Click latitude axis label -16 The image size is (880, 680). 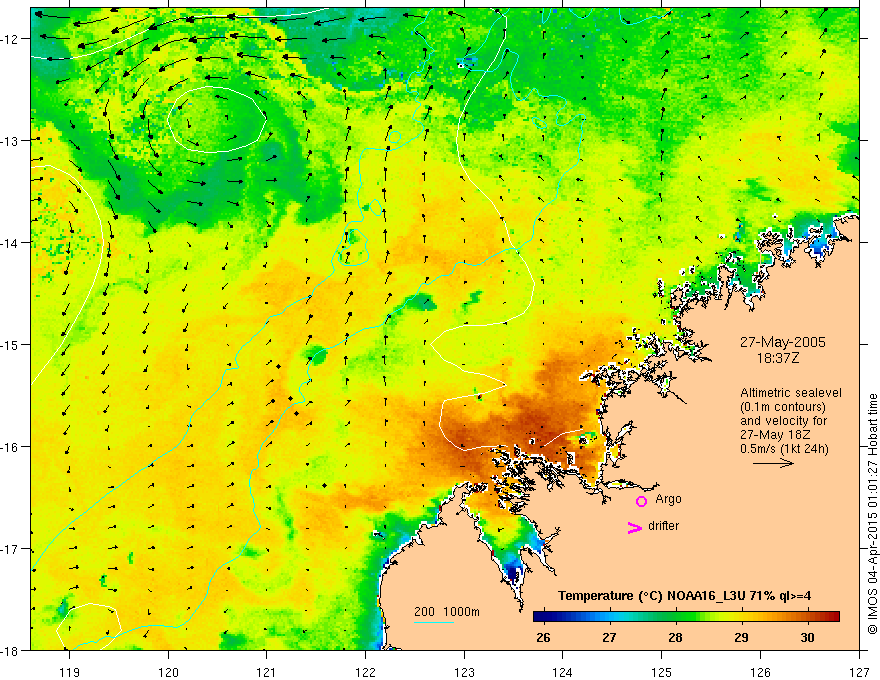click(10, 447)
